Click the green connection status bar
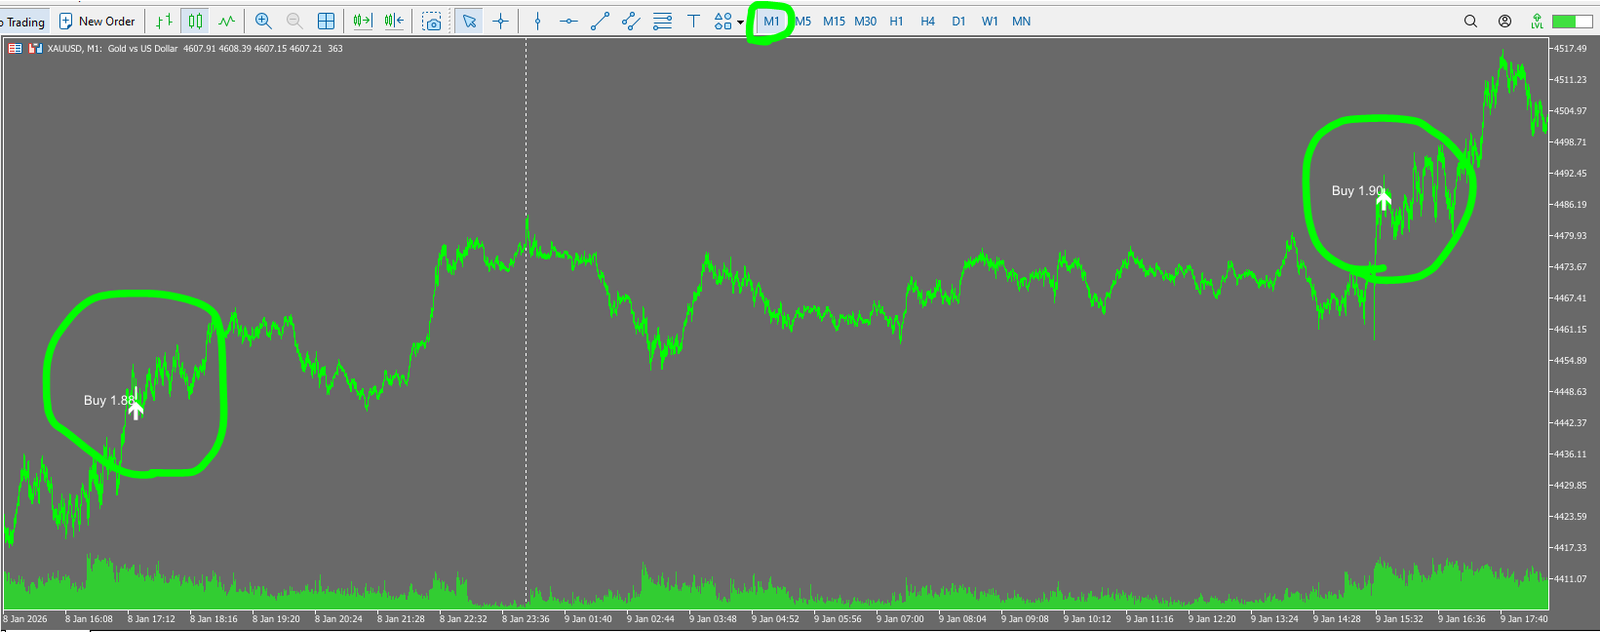1600x632 pixels. (1571, 21)
